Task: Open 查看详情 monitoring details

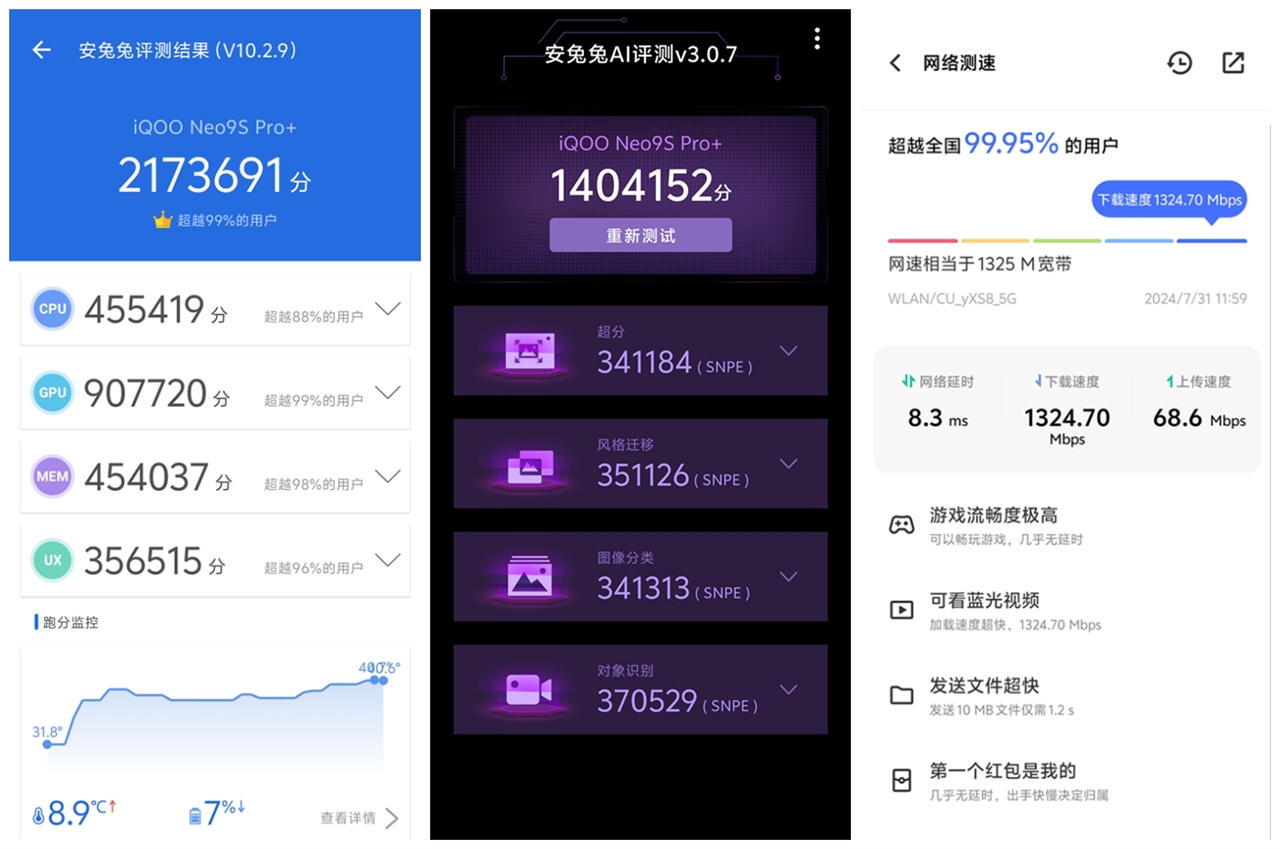Action: pos(359,818)
